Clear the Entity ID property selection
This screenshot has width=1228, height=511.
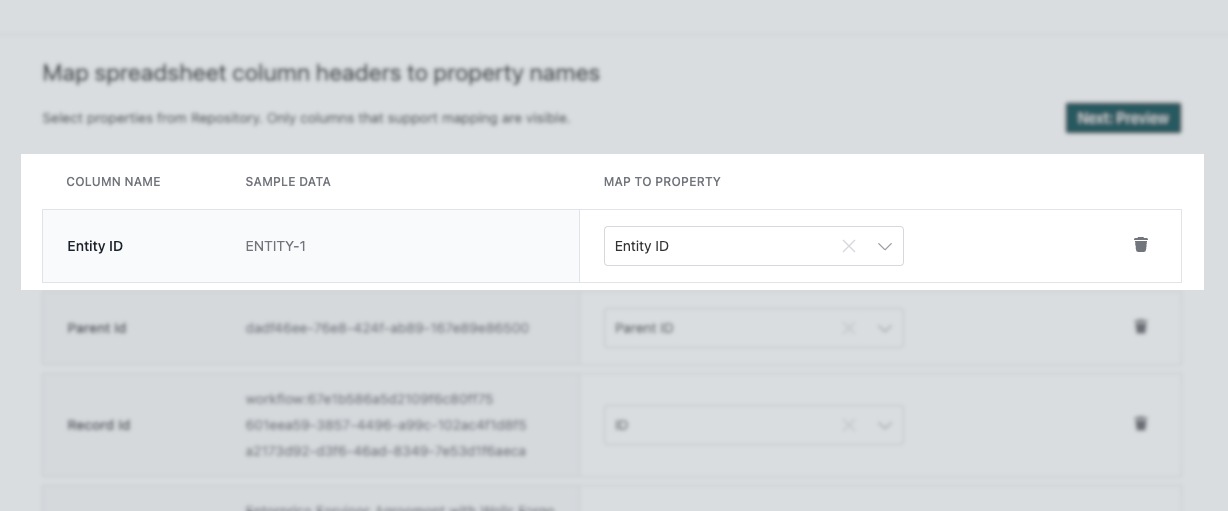click(848, 246)
